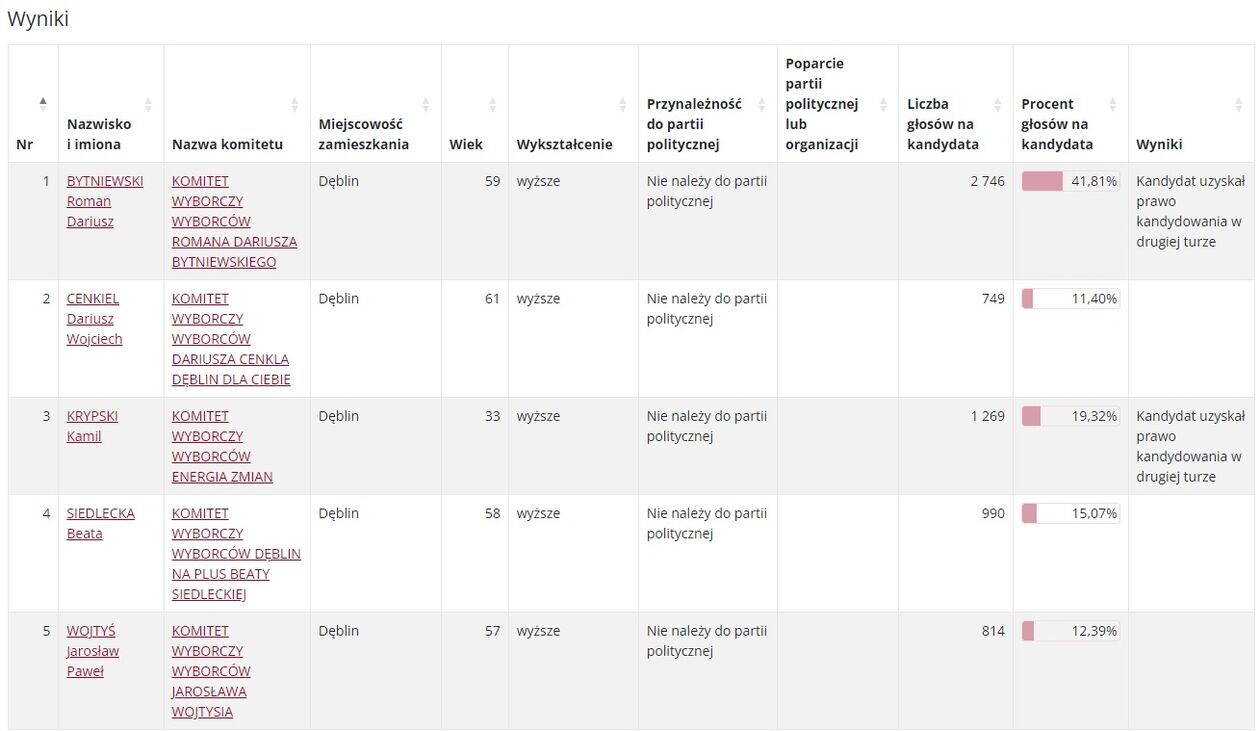
Task: Open candidate CENKIEL Dariusz Wojciech link
Action: tap(94, 318)
